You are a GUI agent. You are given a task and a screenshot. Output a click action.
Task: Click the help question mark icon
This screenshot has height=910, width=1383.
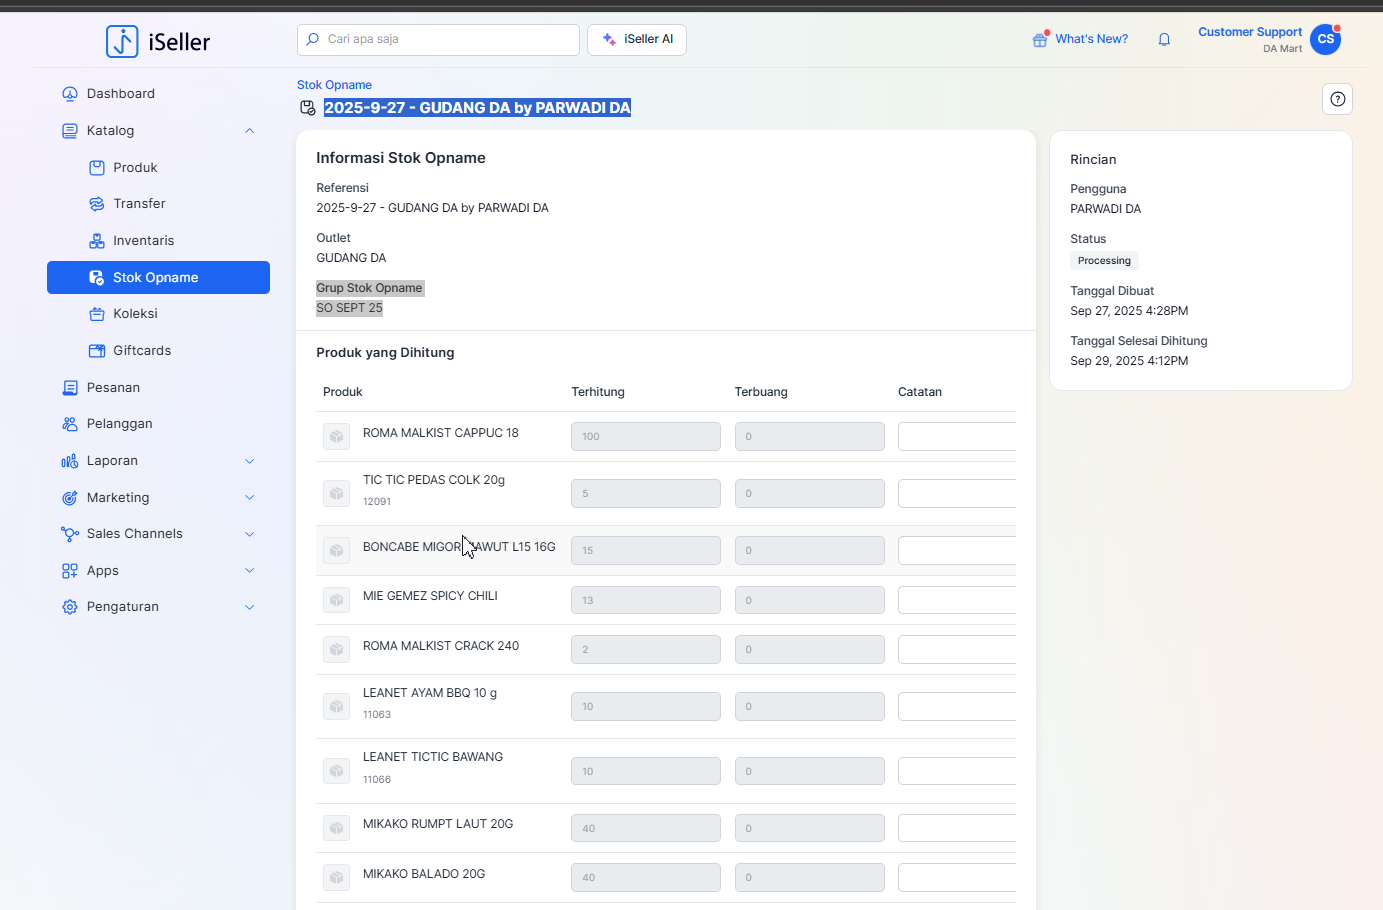pyautogui.click(x=1337, y=99)
